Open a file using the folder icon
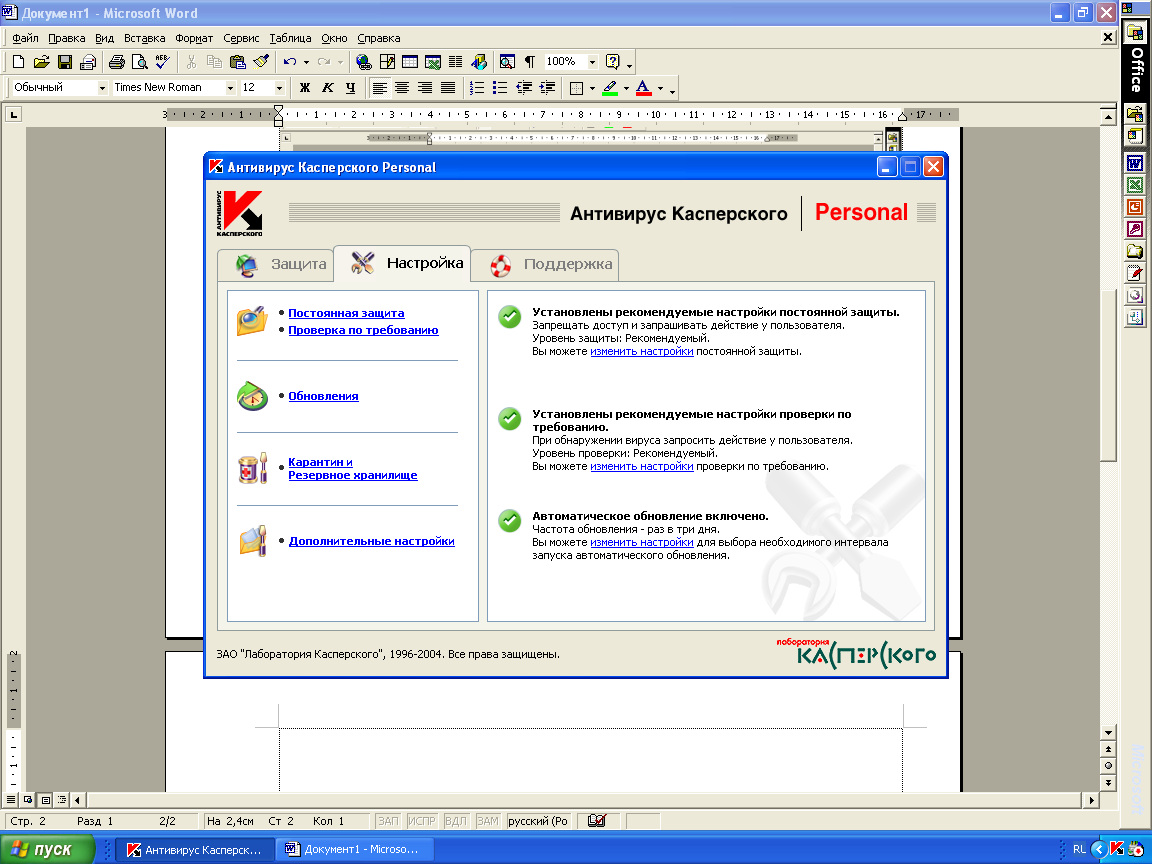This screenshot has width=1152, height=864. [42, 62]
